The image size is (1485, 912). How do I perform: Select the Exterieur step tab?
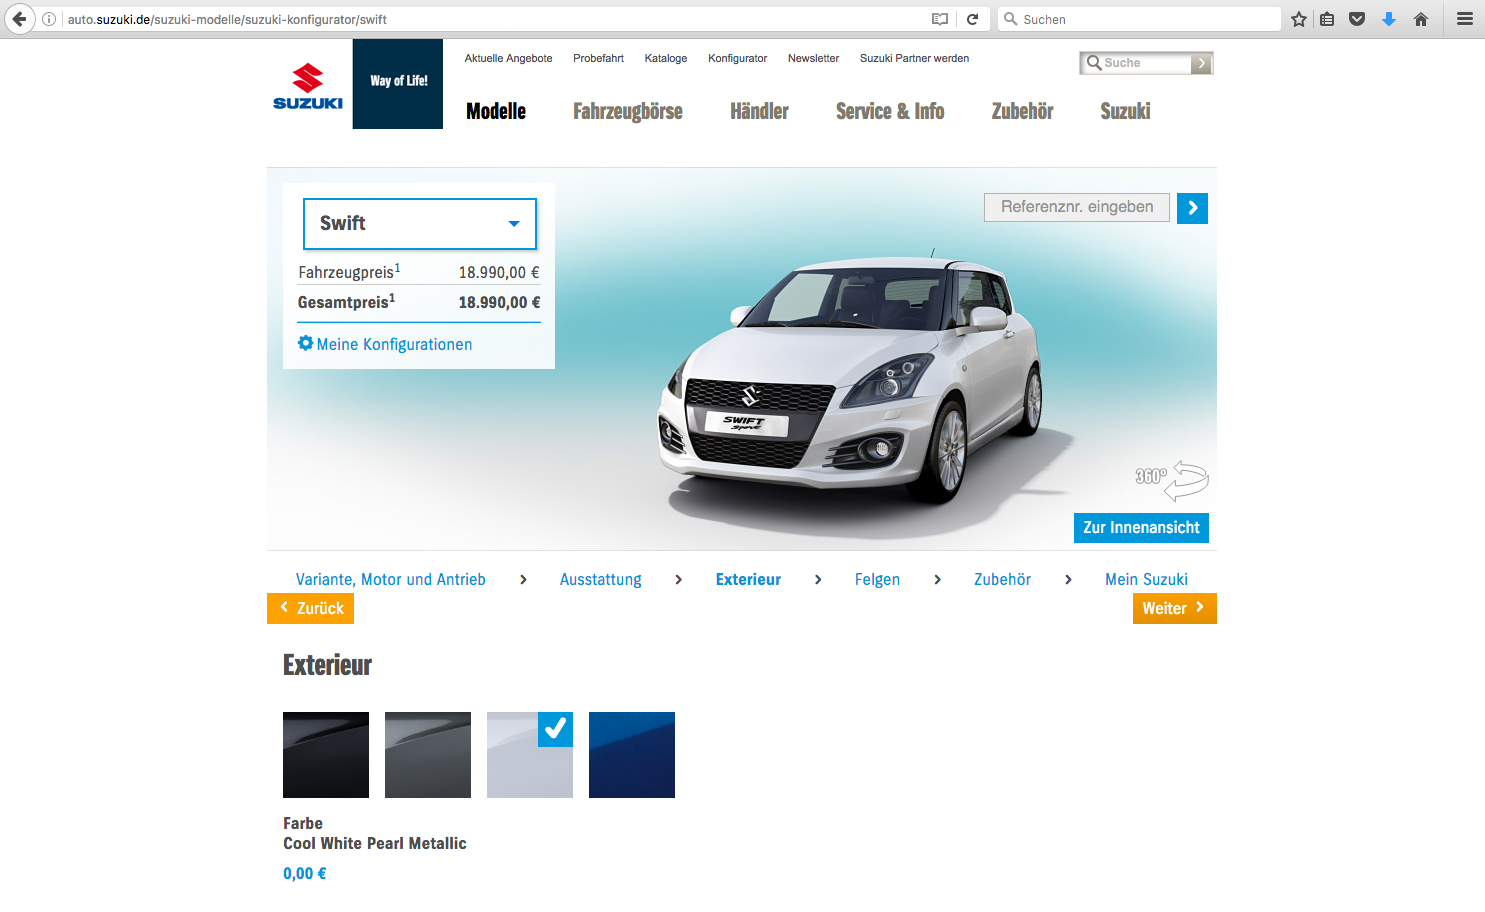[x=748, y=580]
